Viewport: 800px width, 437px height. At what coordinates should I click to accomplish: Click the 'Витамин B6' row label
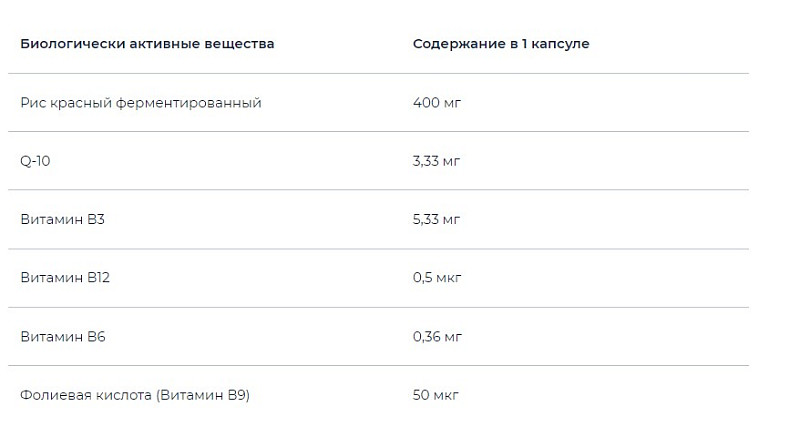coord(62,337)
